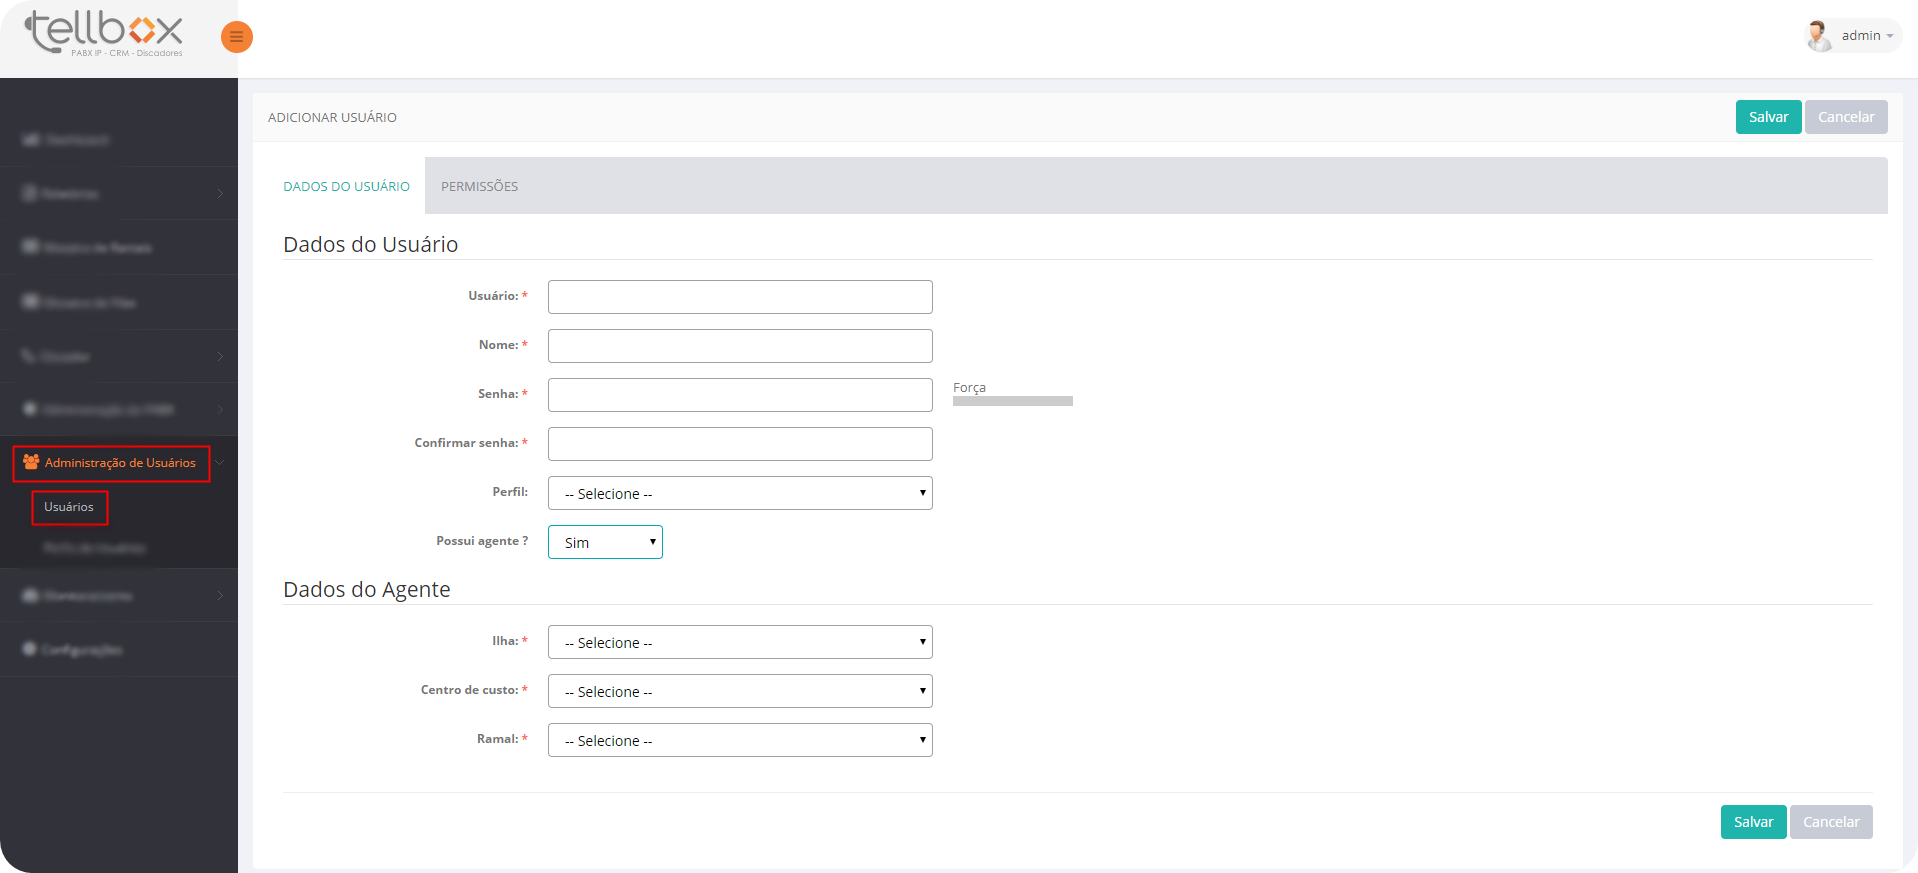This screenshot has height=873, width=1918.
Task: Open the Ilha select box
Action: [x=739, y=642]
